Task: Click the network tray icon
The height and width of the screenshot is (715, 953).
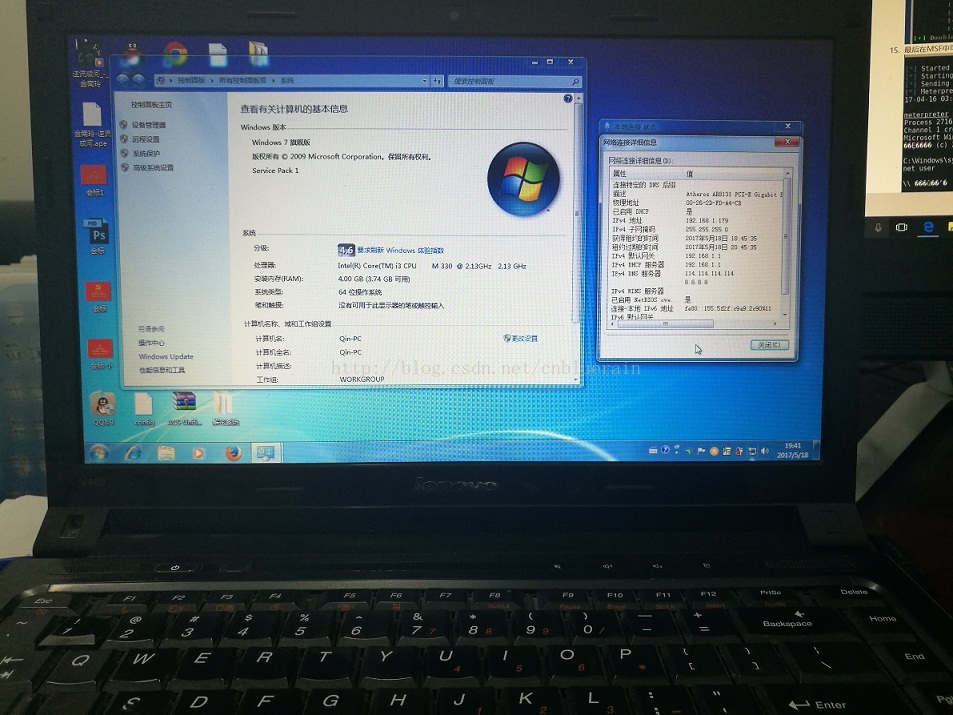Action: tap(752, 451)
